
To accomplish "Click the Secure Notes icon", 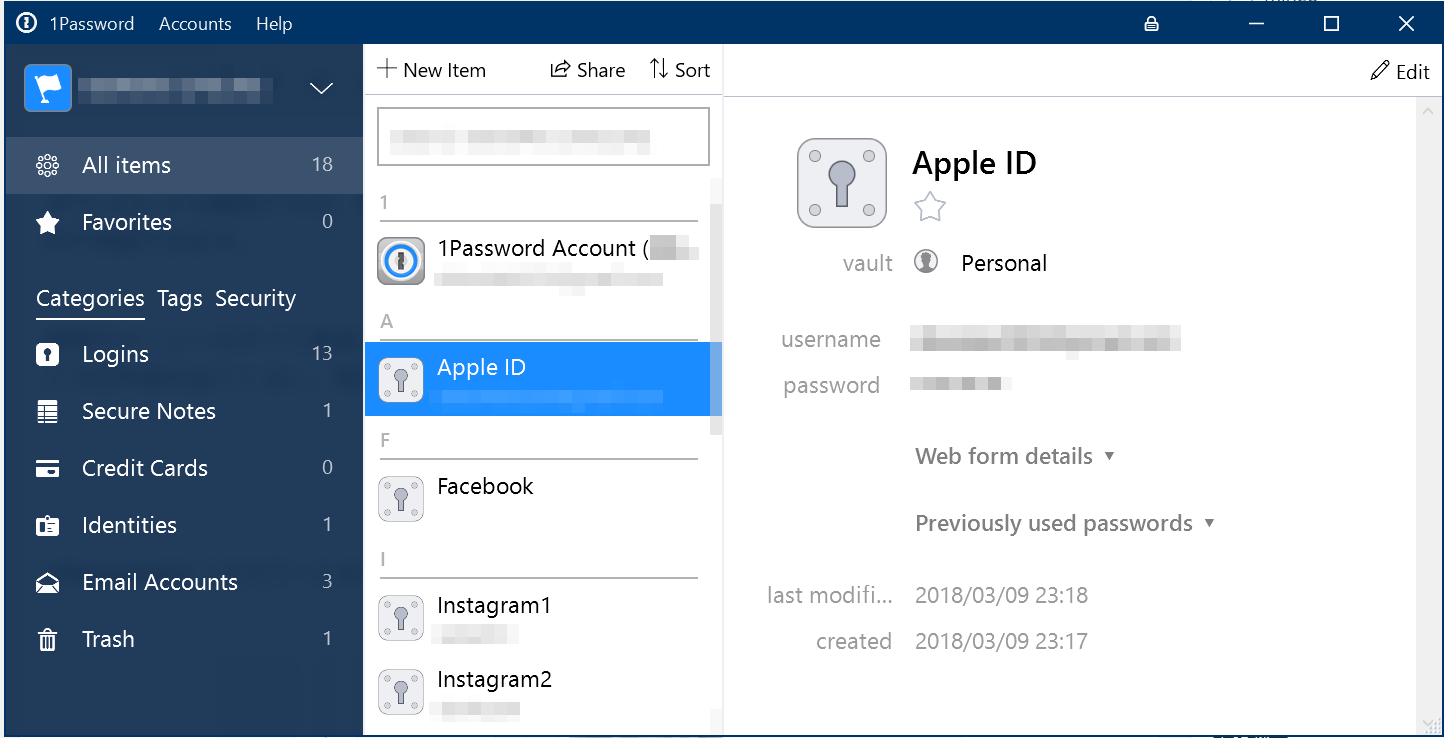I will pos(47,411).
